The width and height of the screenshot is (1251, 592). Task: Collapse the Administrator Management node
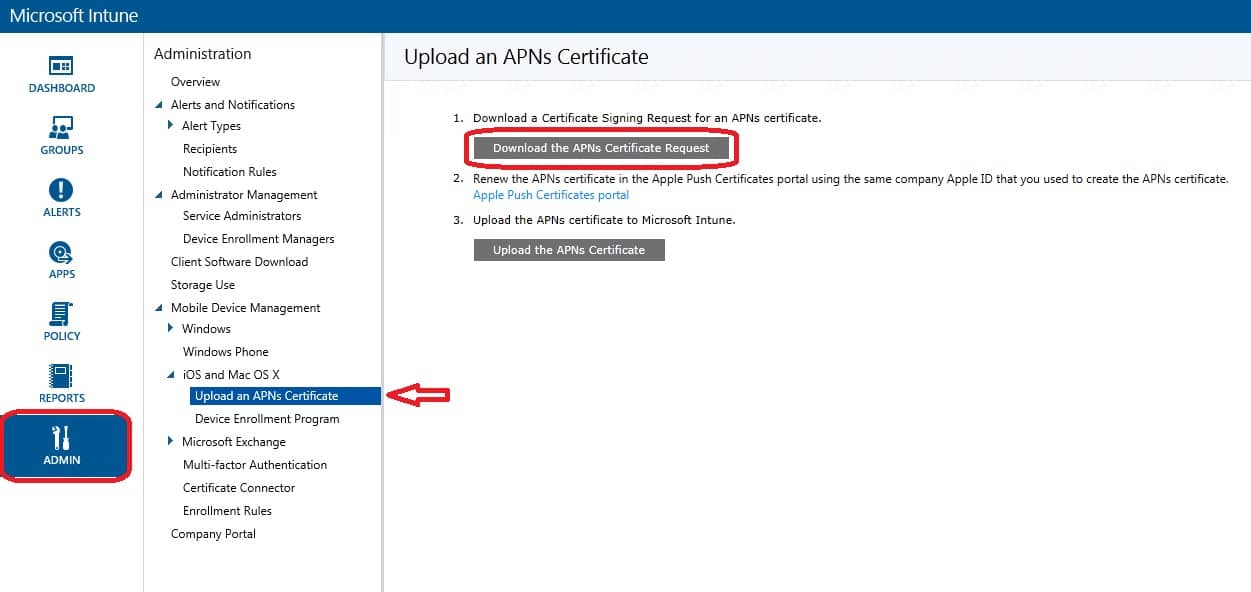click(x=159, y=195)
